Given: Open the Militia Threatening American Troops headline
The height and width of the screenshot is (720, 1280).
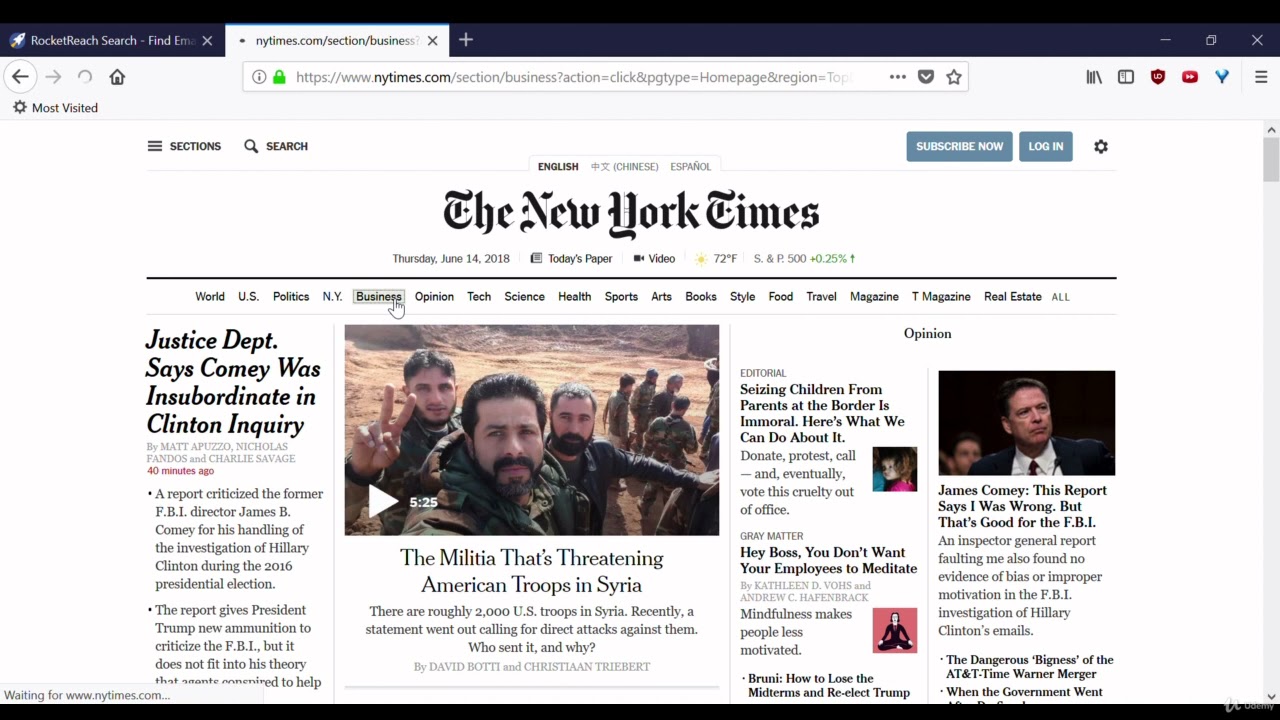Looking at the screenshot, I should pos(531,571).
